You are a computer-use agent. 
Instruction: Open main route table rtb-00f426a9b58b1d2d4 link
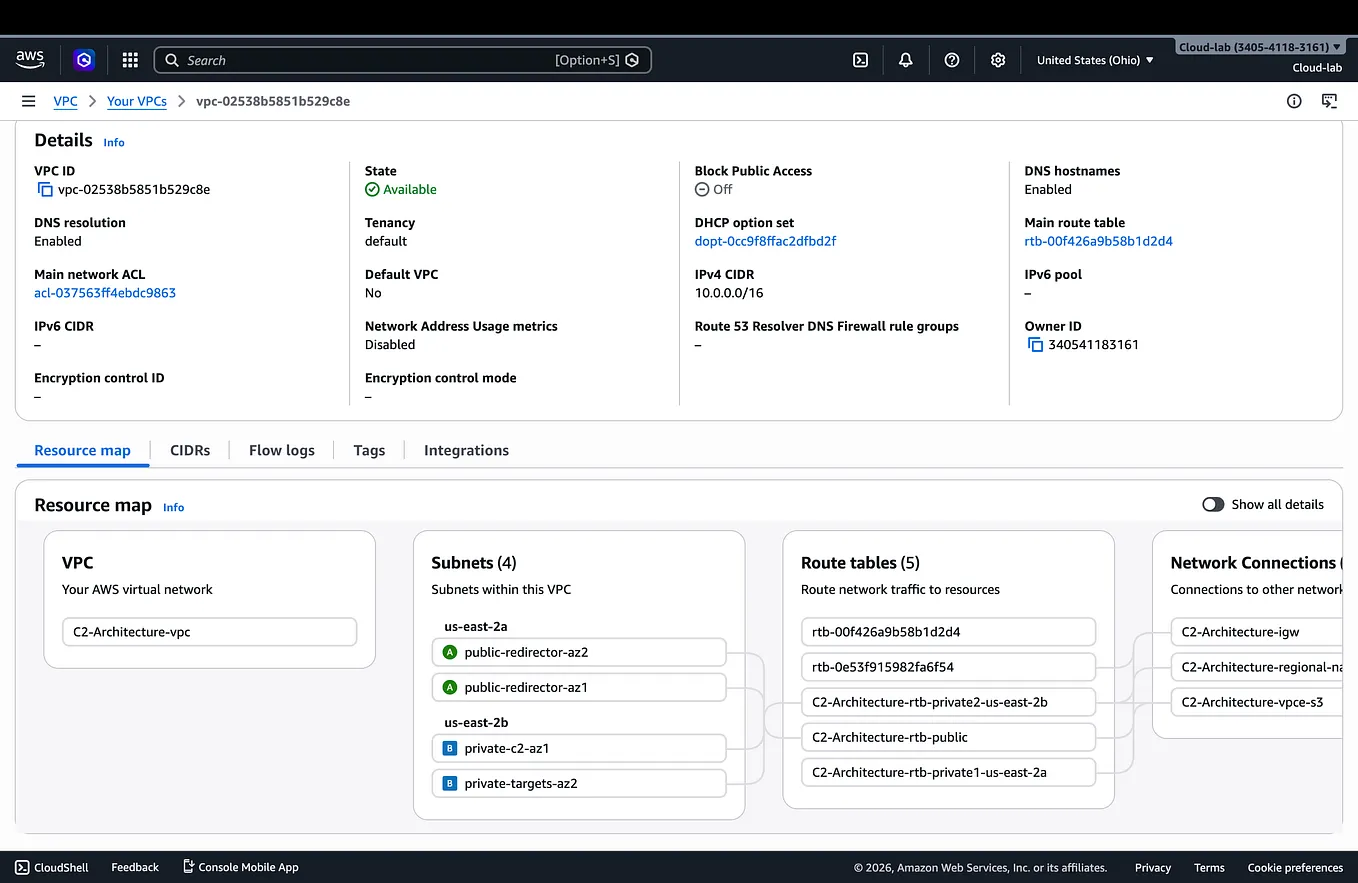[x=1098, y=241]
